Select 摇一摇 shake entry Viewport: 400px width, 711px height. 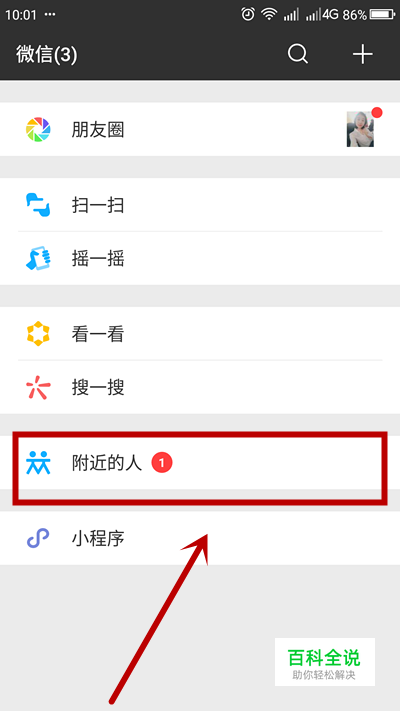coord(200,258)
